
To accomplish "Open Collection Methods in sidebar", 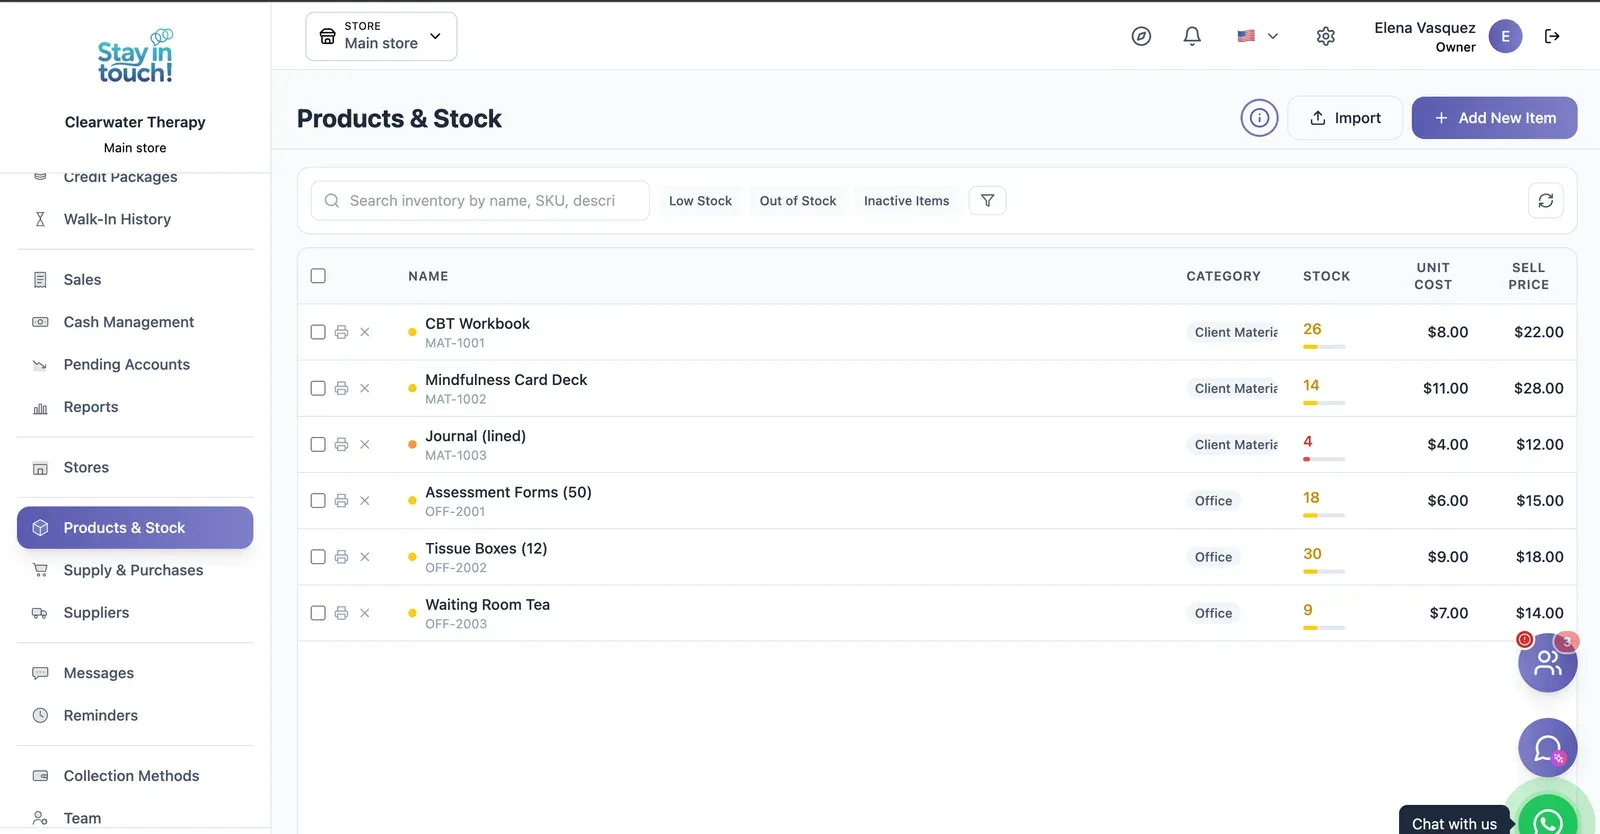I will tap(135, 776).
